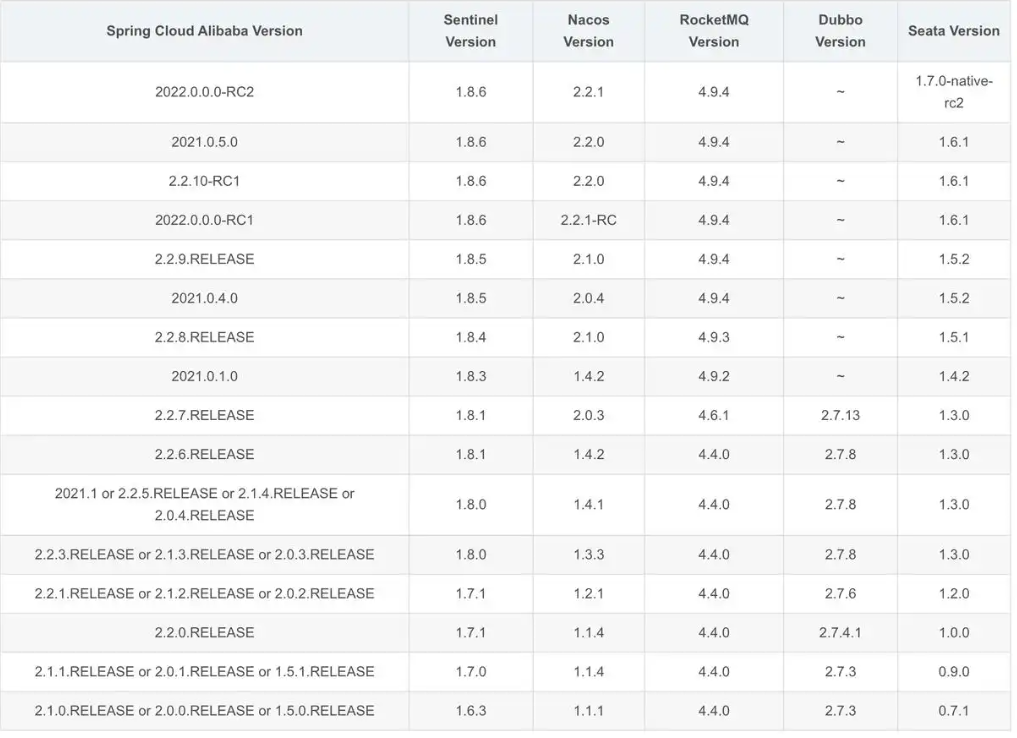The height and width of the screenshot is (738, 1017).
Task: Select the 2.2.7.RELEASE version cell
Action: point(204,415)
